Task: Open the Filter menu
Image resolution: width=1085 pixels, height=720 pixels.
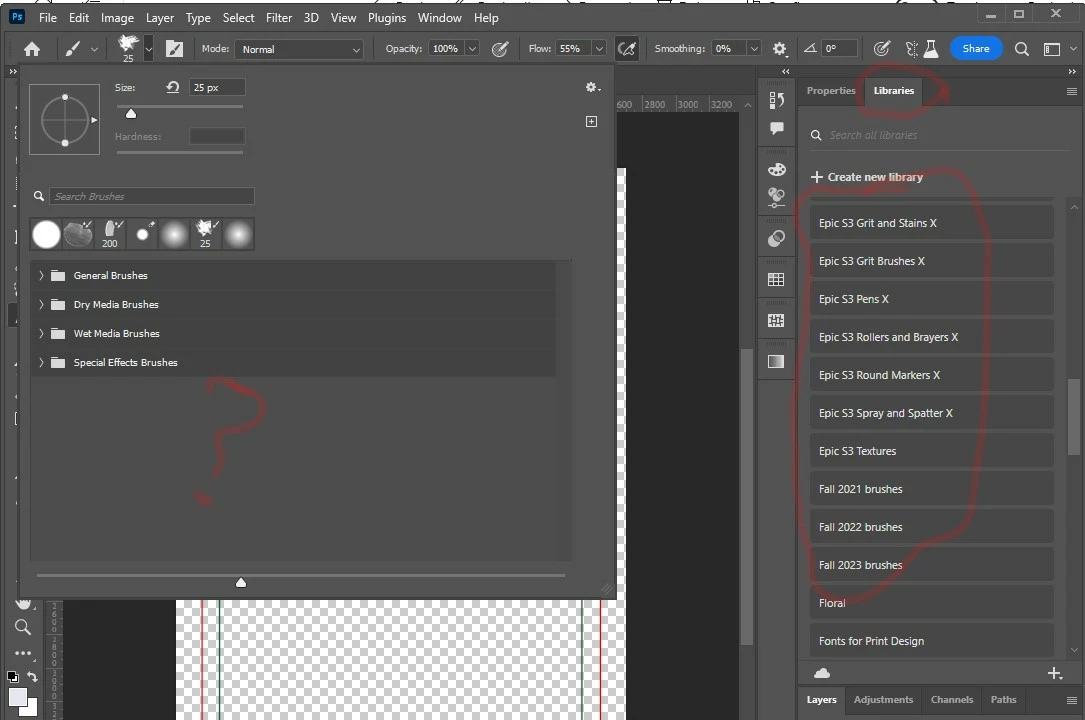Action: pyautogui.click(x=279, y=18)
